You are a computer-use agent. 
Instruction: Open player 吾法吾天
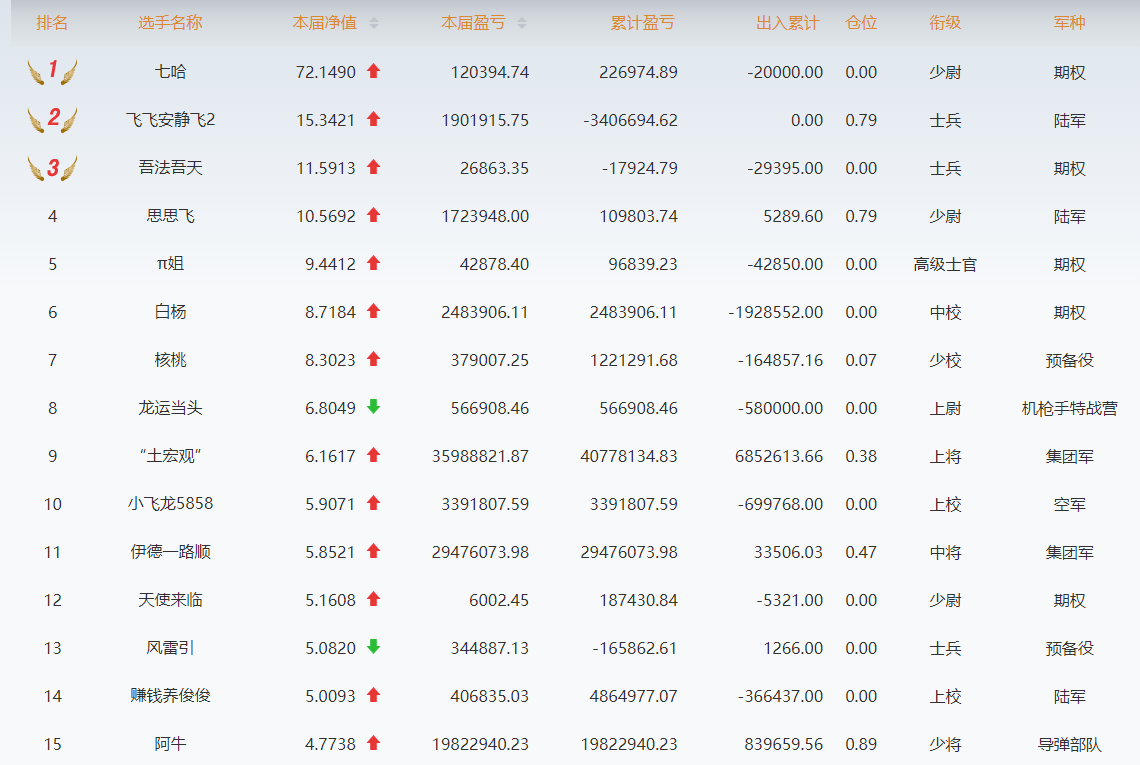[x=170, y=167]
